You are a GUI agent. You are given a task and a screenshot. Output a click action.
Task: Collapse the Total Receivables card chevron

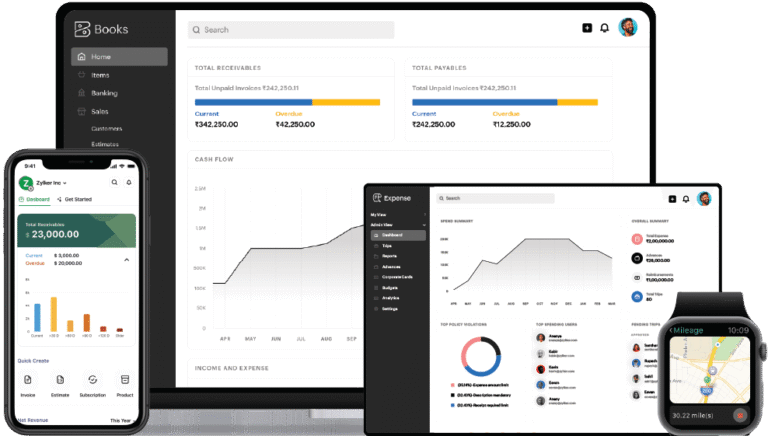click(126, 260)
